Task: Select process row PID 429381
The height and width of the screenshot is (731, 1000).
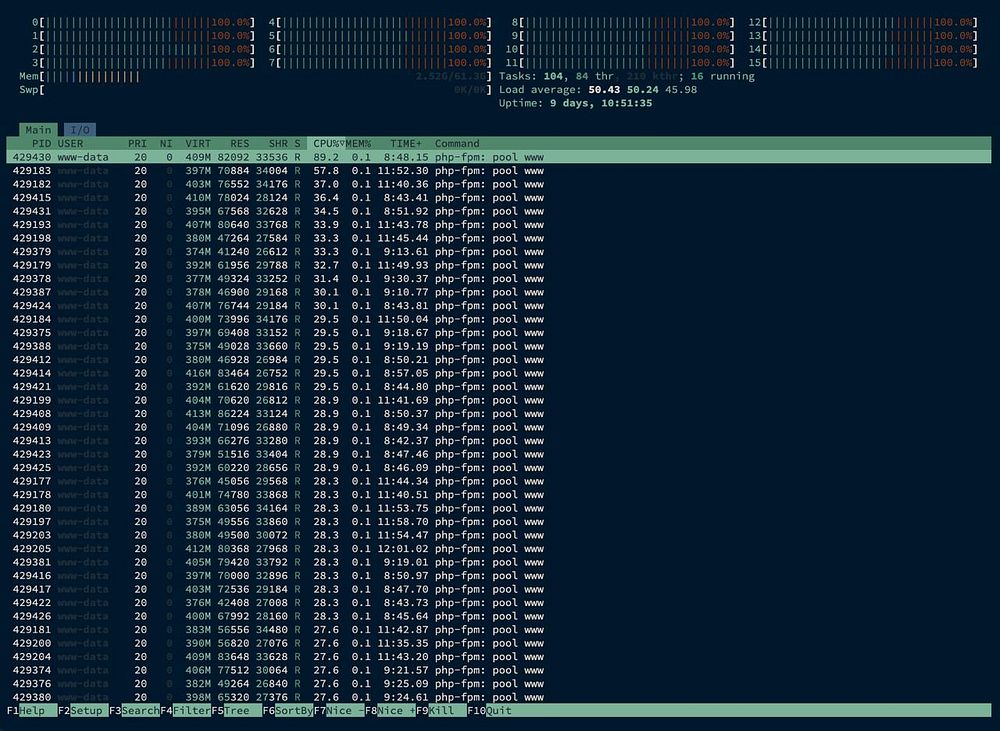Action: (499, 563)
